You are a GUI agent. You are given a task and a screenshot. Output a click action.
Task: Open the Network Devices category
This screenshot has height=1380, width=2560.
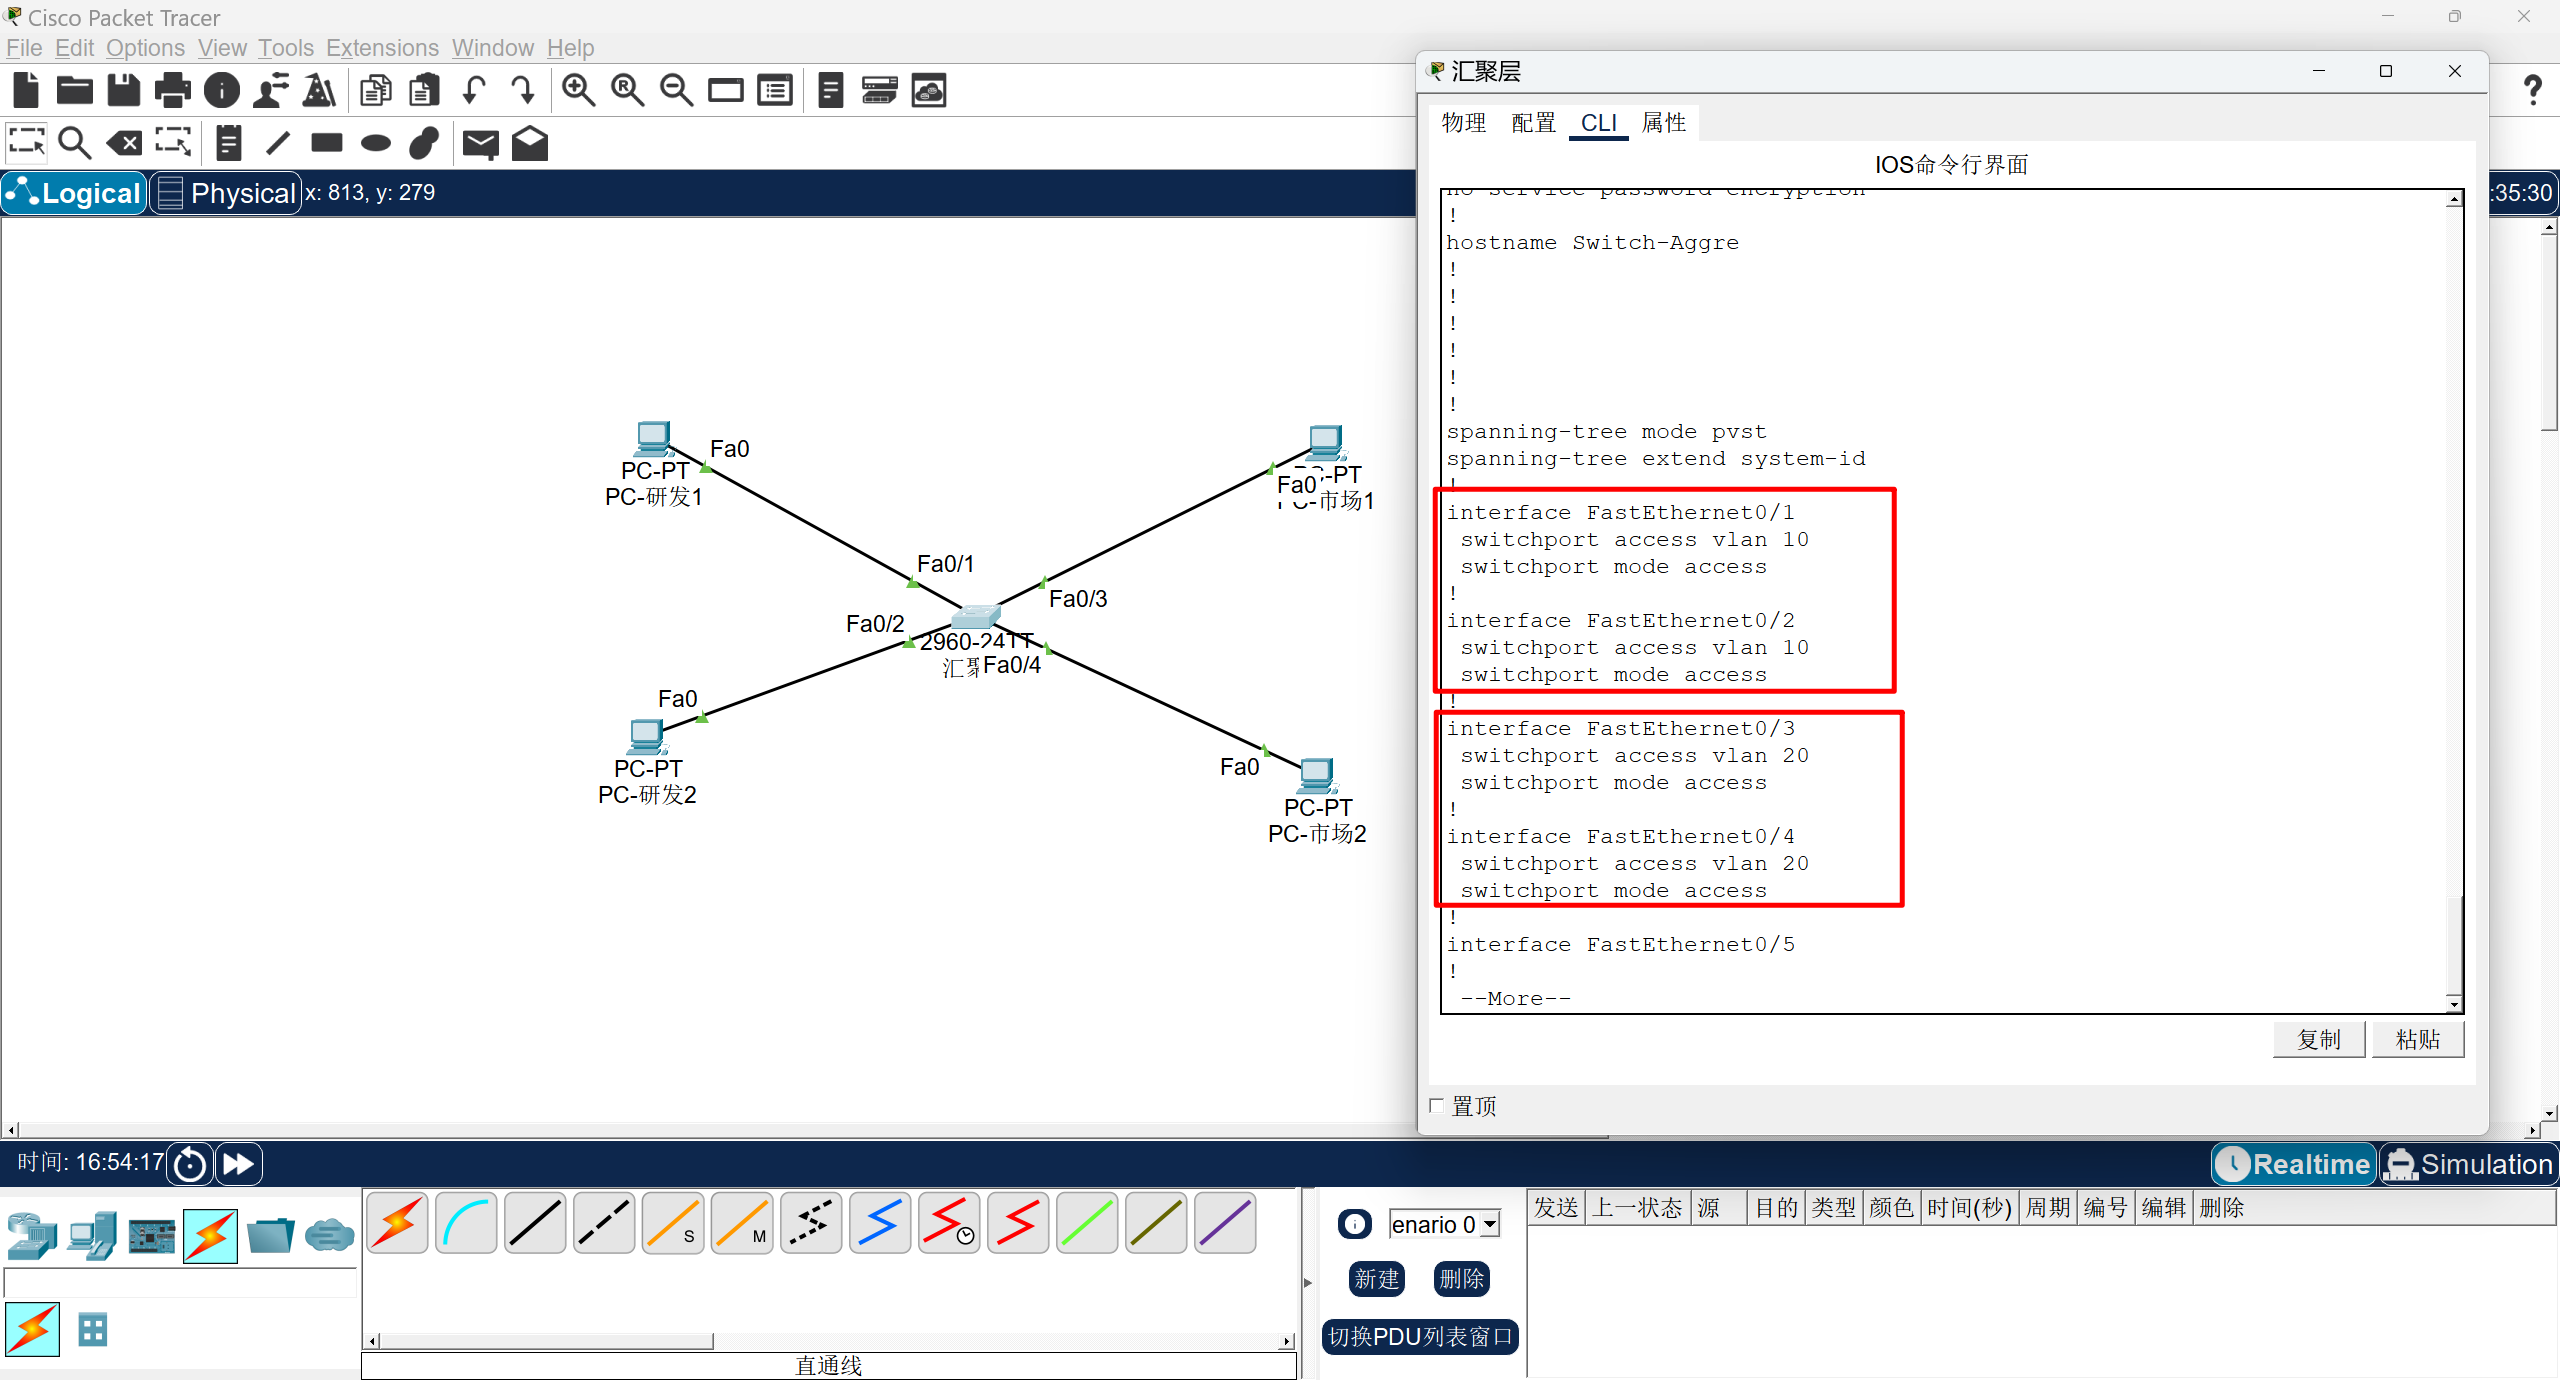32,1236
